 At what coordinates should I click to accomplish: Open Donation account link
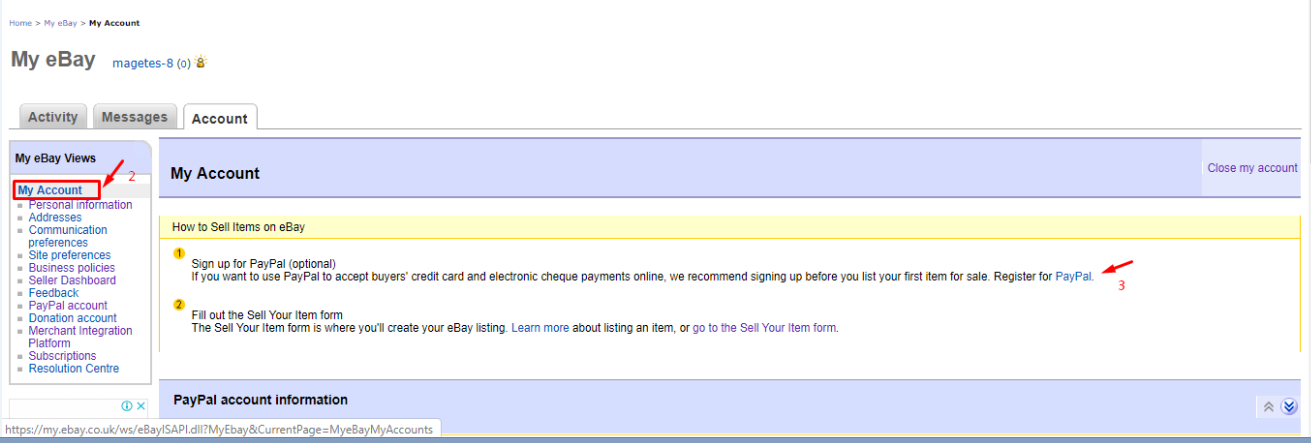(72, 318)
